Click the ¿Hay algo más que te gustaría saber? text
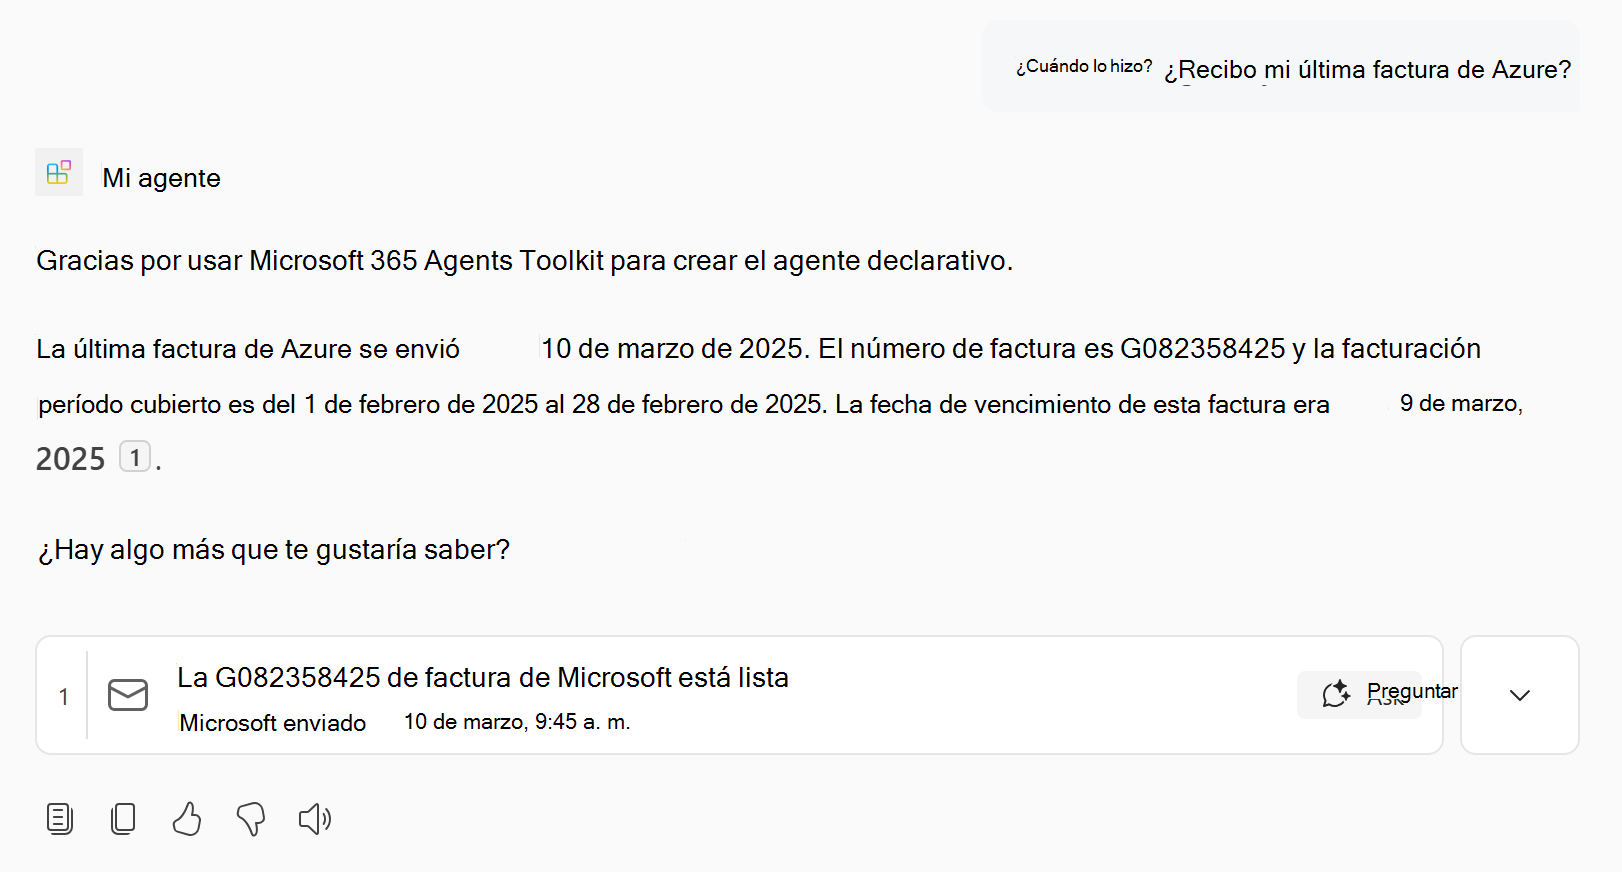The width and height of the screenshot is (1622, 872). coord(272,549)
